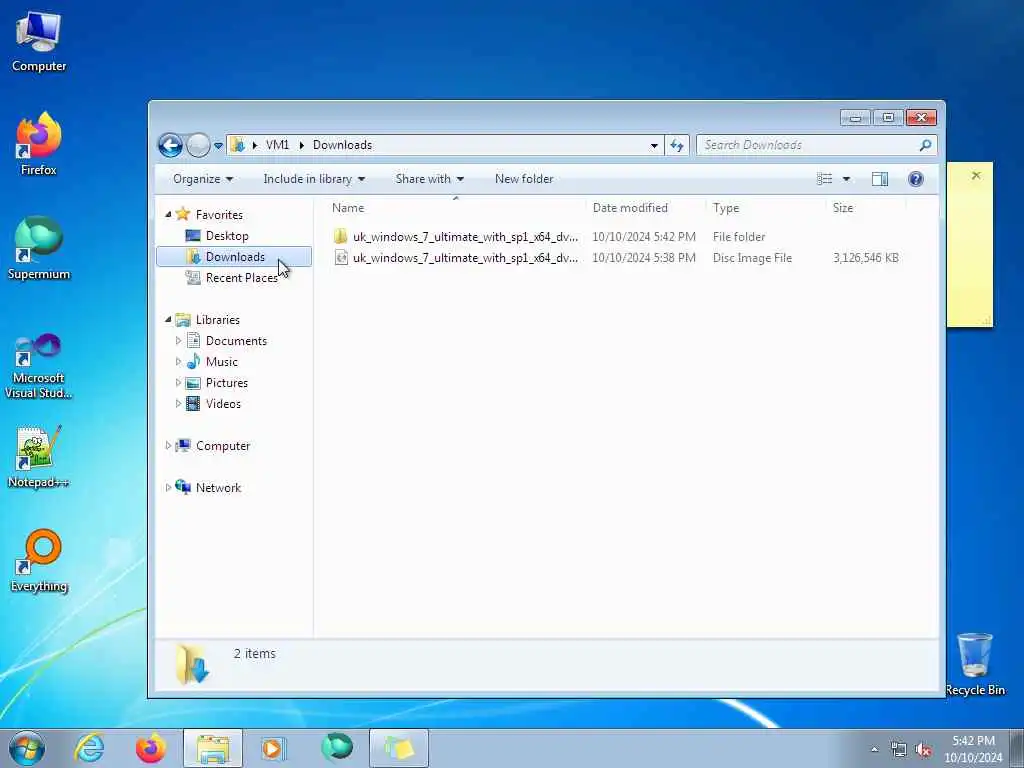This screenshot has height=768, width=1024.
Task: Open recent pages dropdown beside Forward button
Action: pyautogui.click(x=218, y=146)
